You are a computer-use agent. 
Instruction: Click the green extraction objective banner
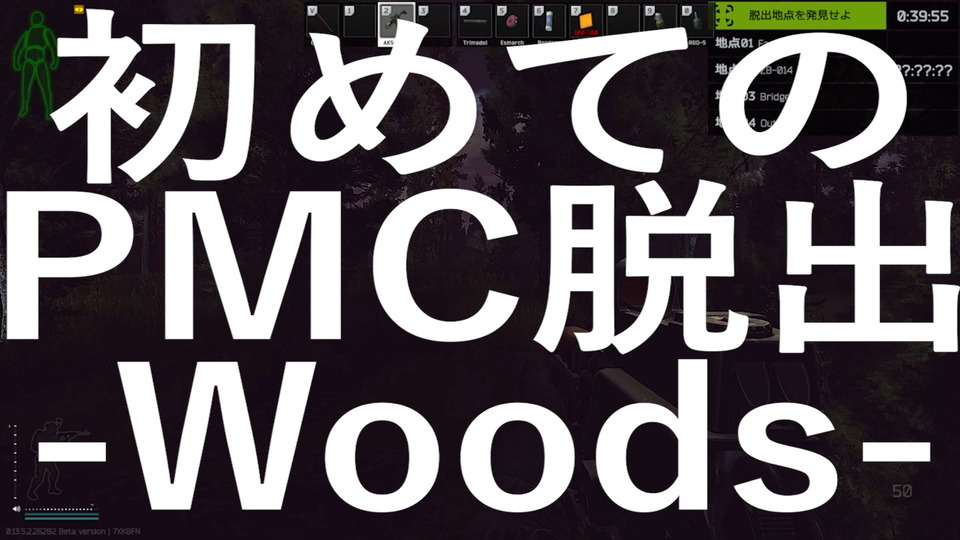pyautogui.click(x=800, y=15)
